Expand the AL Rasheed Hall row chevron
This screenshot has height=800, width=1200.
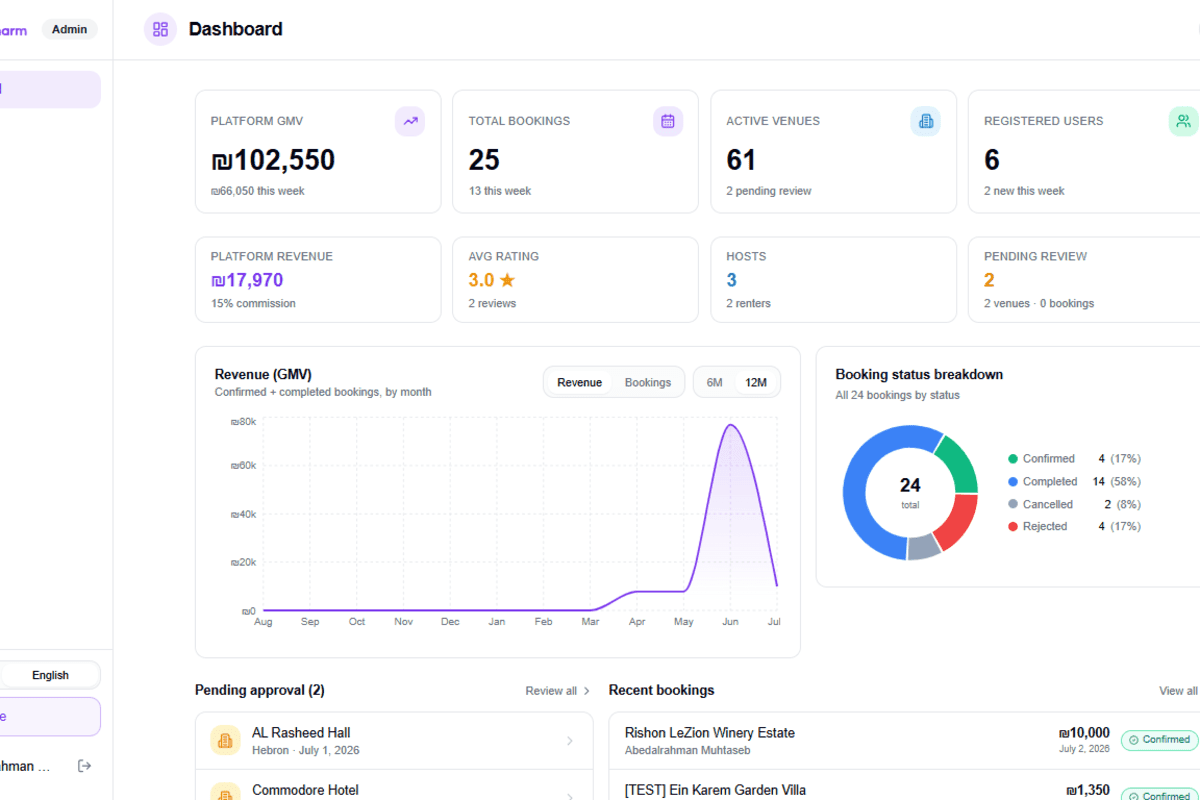[570, 741]
